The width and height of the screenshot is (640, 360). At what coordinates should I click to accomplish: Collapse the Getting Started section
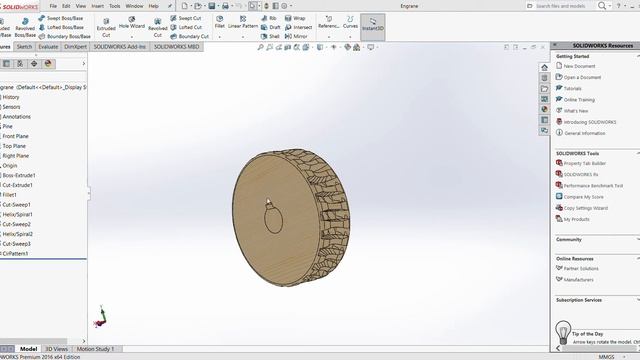638,56
